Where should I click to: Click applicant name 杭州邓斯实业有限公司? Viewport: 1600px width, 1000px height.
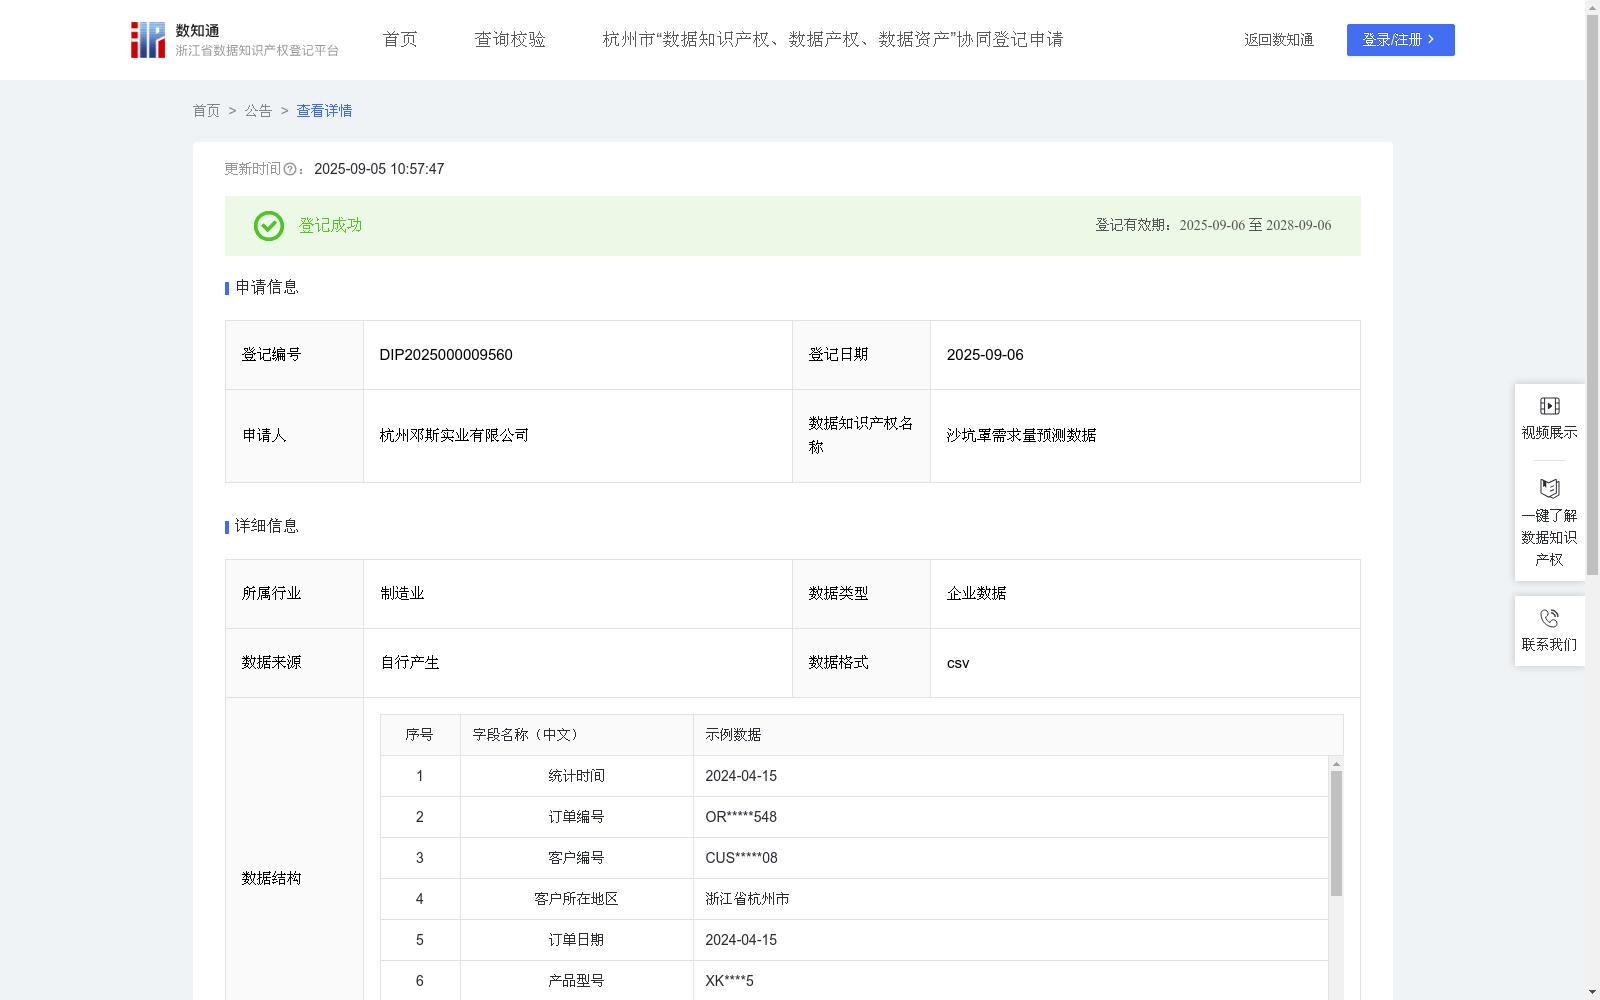pos(453,435)
